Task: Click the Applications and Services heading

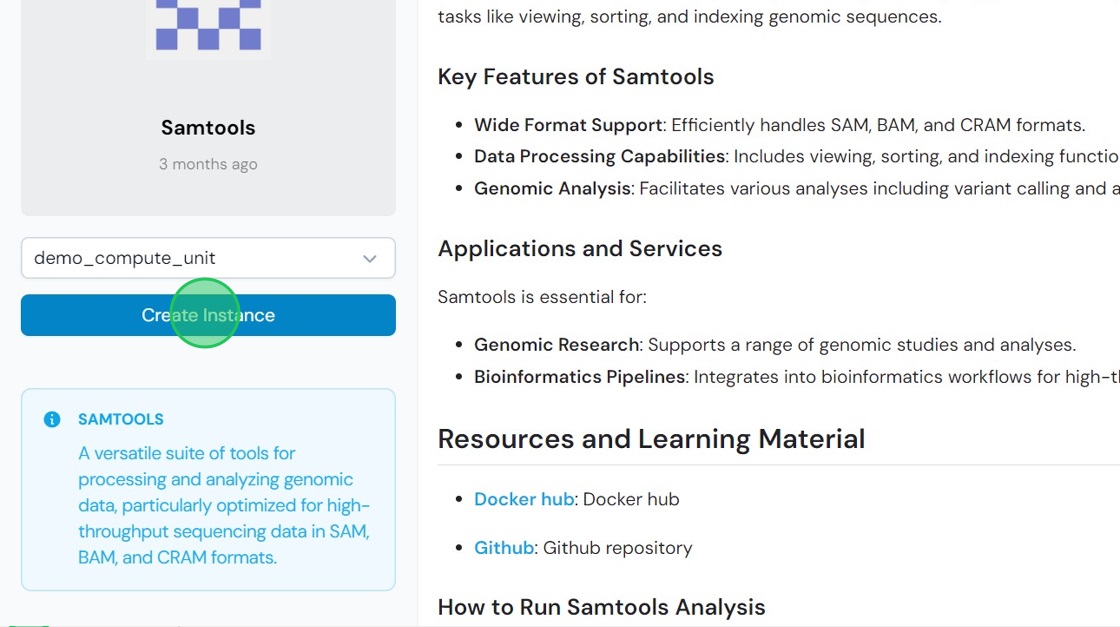Action: point(580,249)
